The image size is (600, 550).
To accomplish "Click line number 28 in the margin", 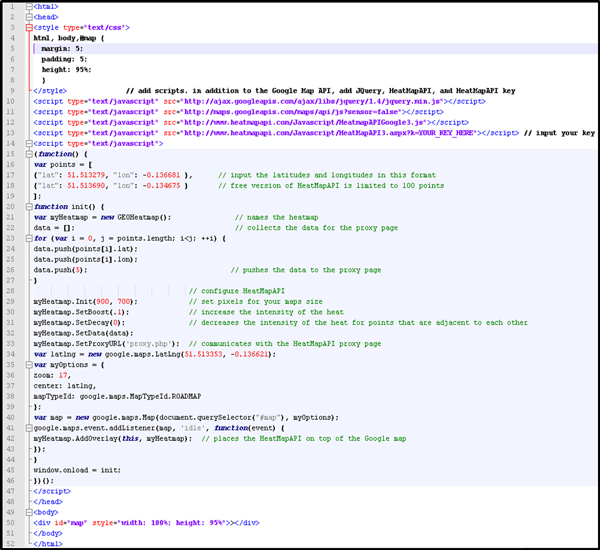I will pos(10,291).
